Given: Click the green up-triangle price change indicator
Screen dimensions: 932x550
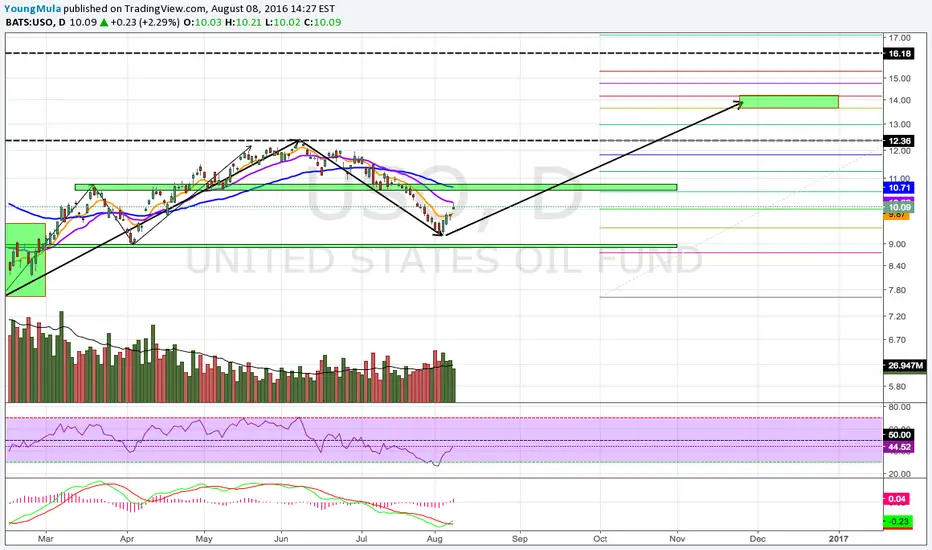Looking at the screenshot, I should click(x=104, y=23).
